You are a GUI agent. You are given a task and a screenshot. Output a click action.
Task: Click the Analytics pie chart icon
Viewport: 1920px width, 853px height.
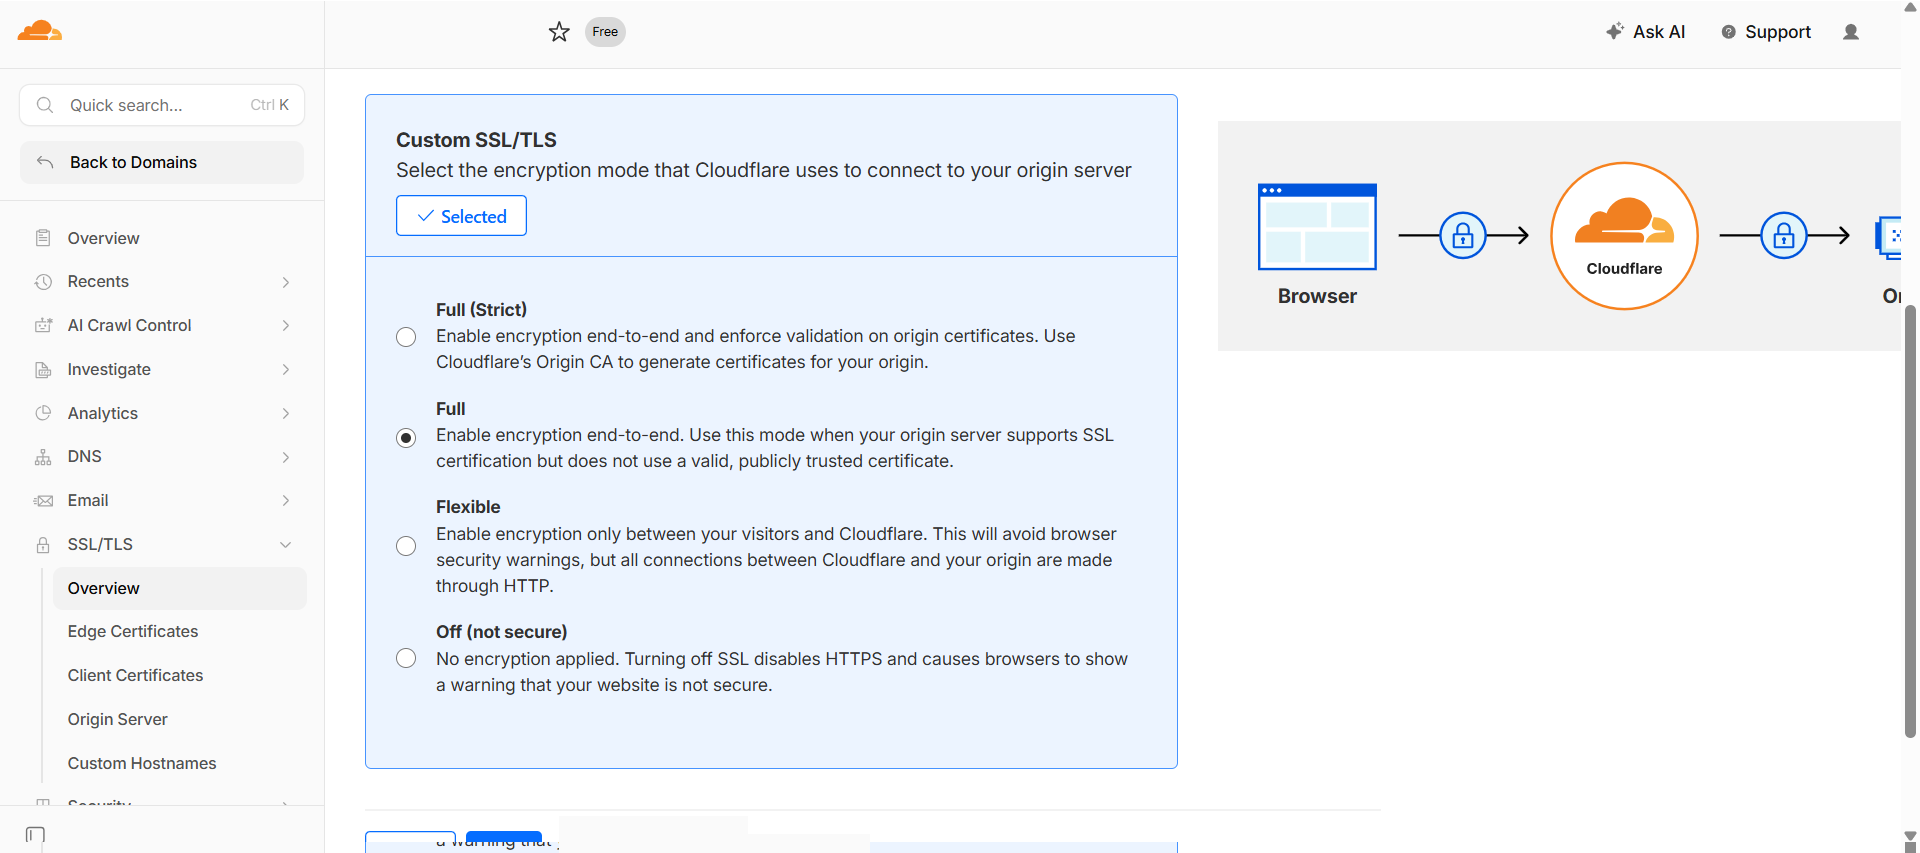(x=43, y=413)
